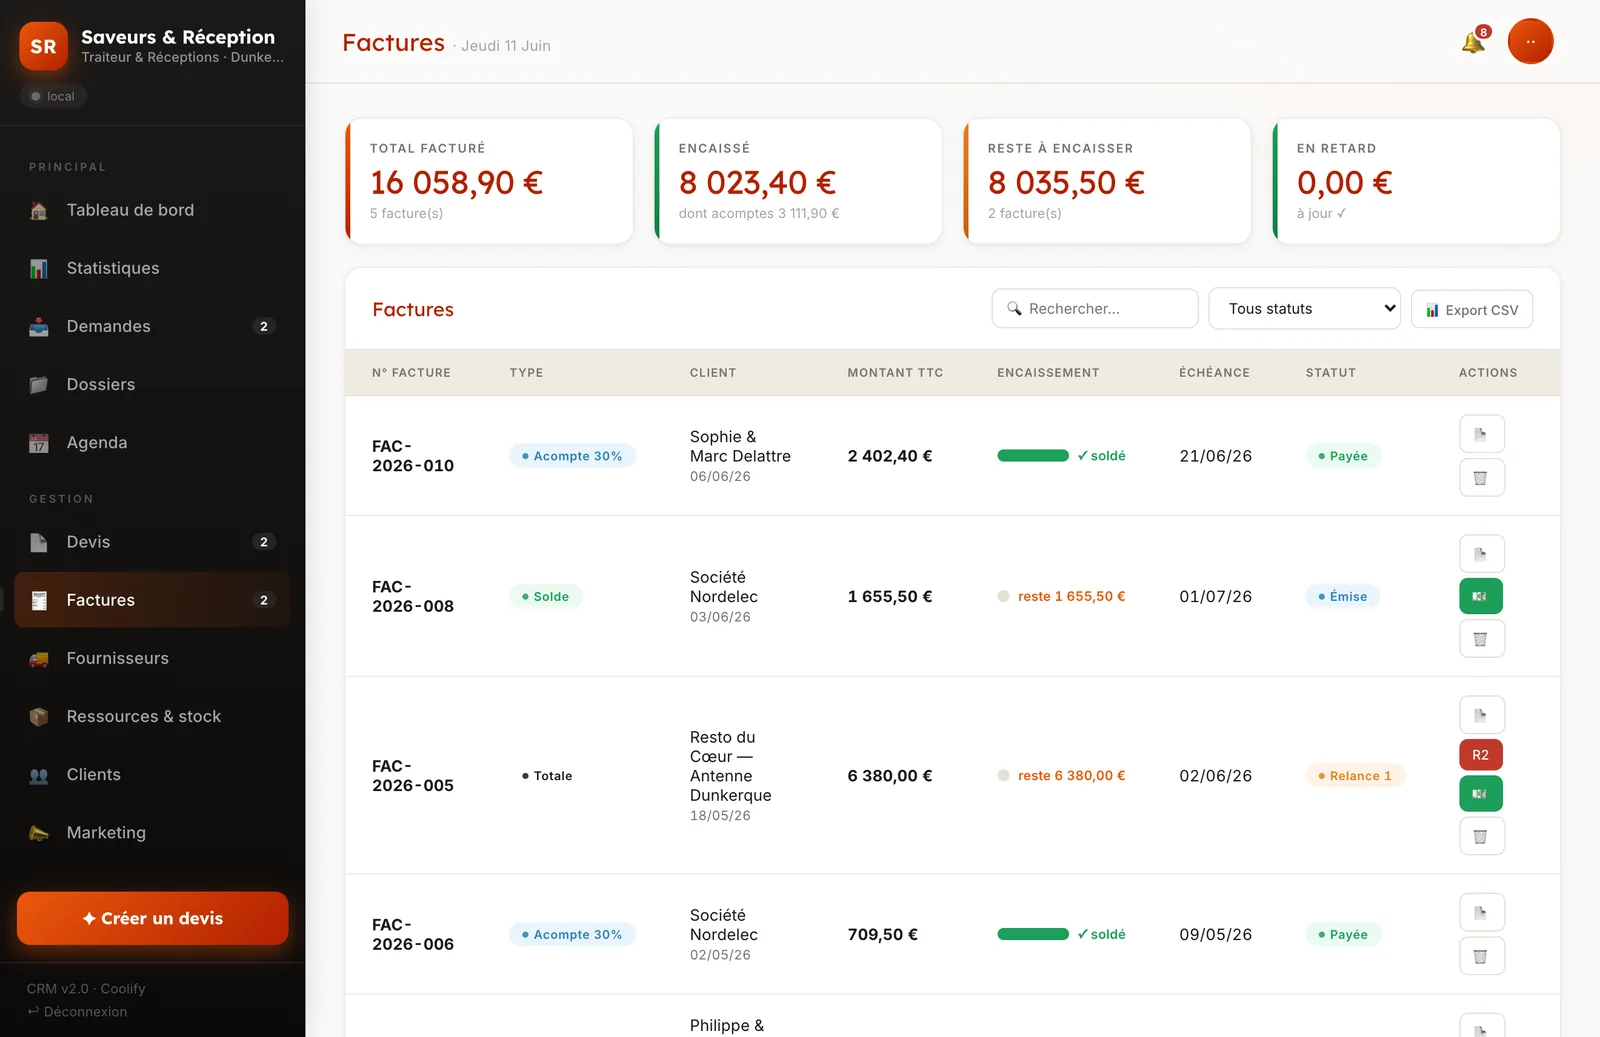1600x1037 pixels.
Task: Open Demandes section
Action: click(152, 326)
